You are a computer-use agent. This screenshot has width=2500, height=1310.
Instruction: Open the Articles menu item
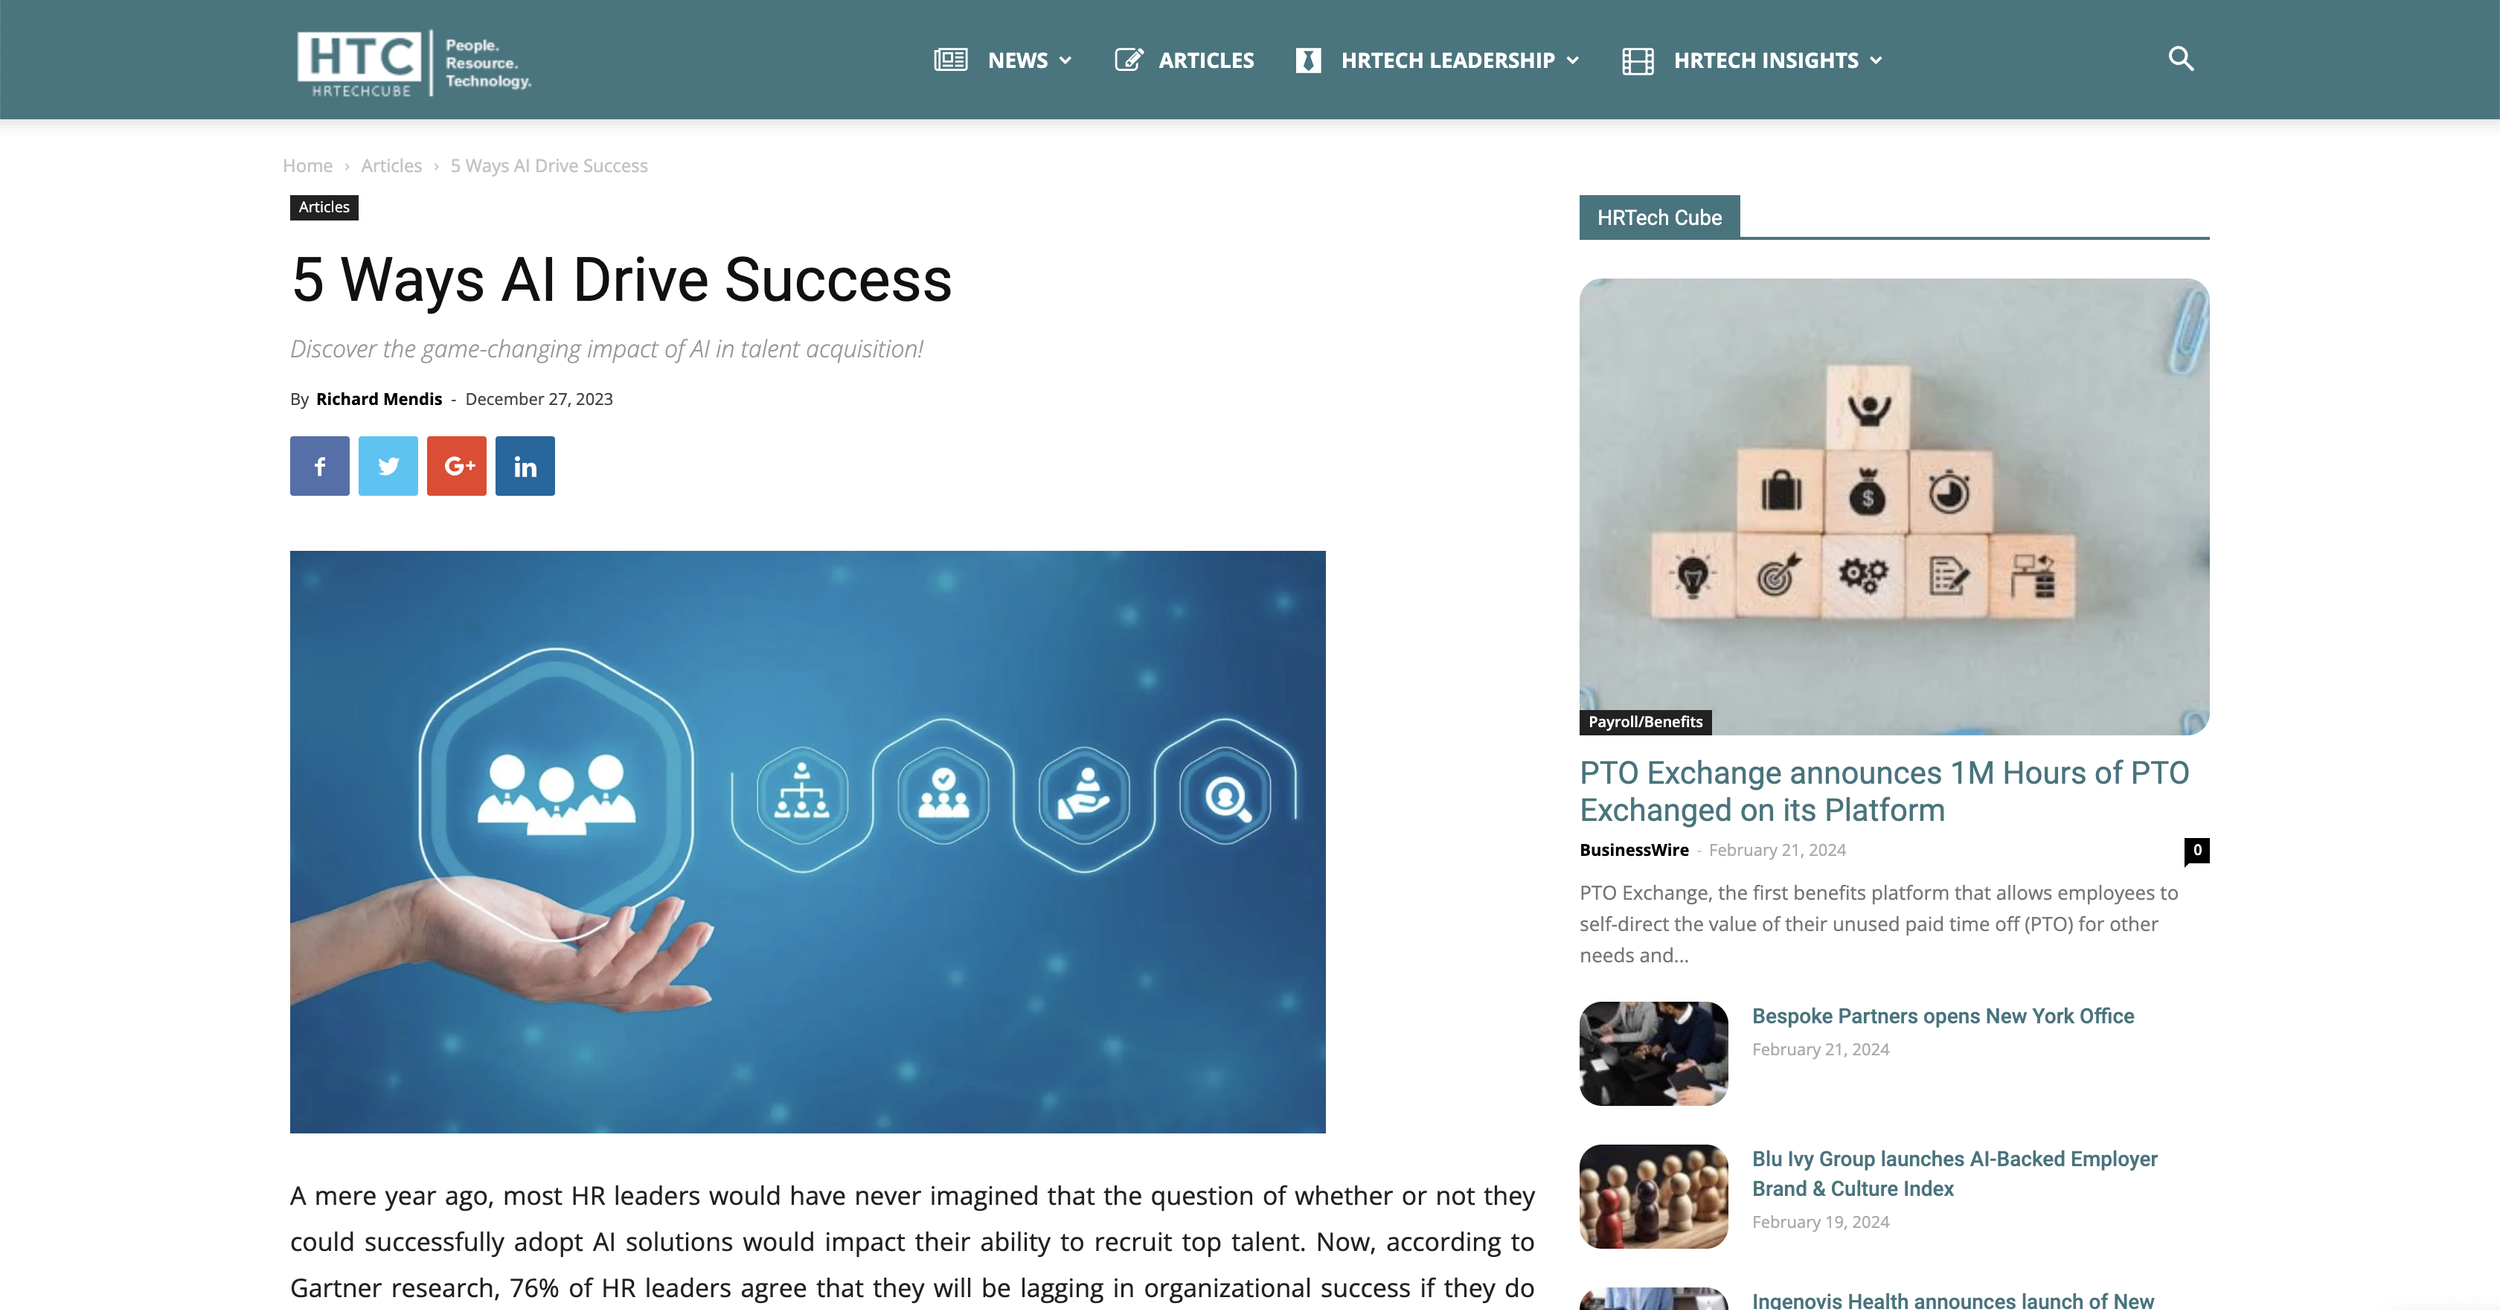pyautogui.click(x=1206, y=60)
